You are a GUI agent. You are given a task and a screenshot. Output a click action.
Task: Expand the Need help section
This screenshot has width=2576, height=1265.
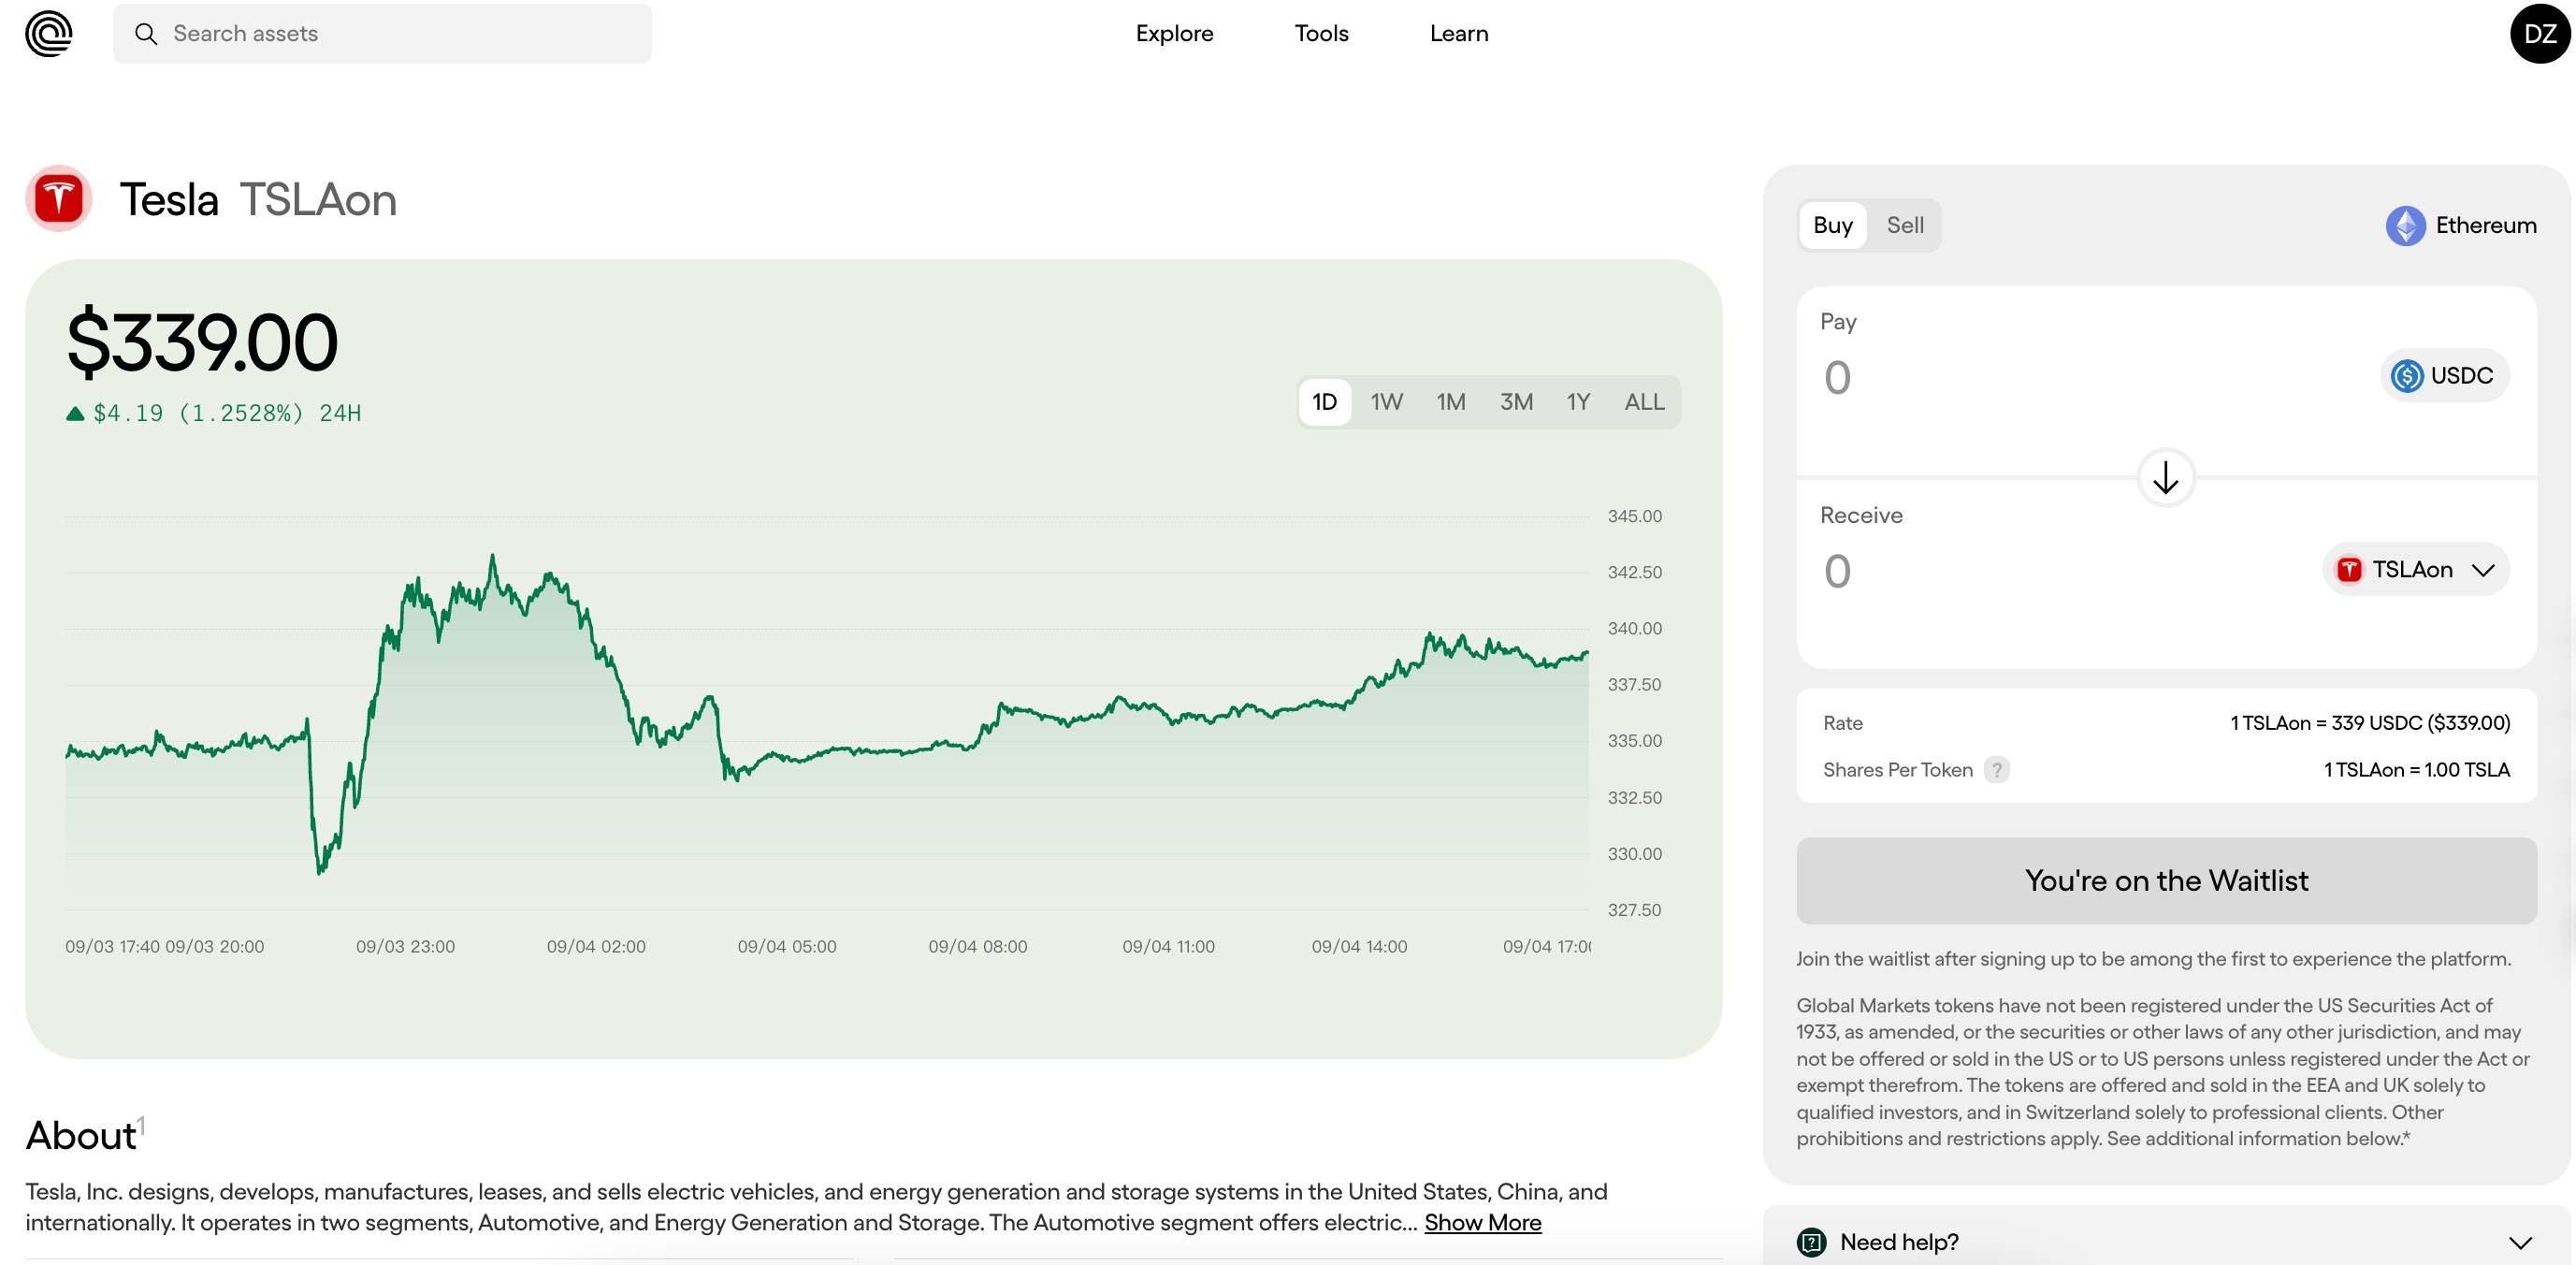point(2519,1242)
